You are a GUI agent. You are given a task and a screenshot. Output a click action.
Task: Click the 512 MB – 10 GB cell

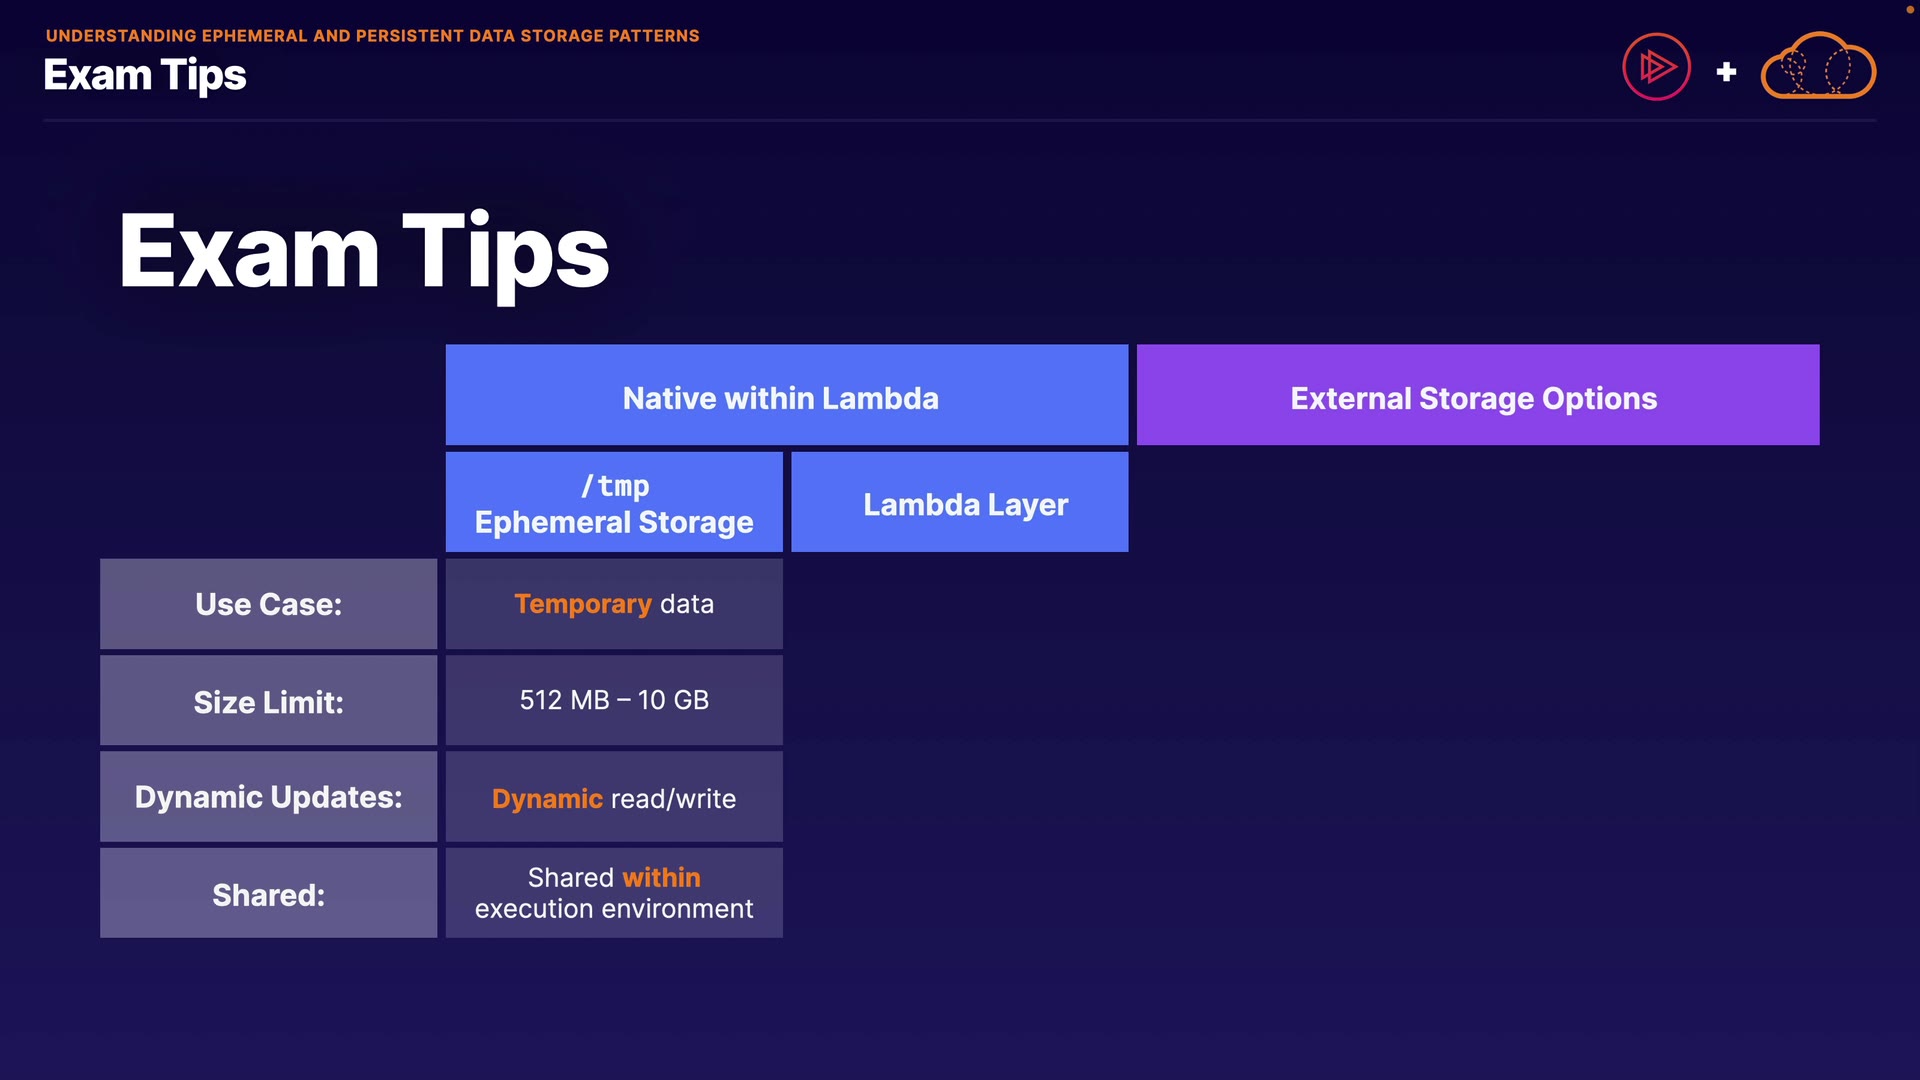click(x=614, y=700)
